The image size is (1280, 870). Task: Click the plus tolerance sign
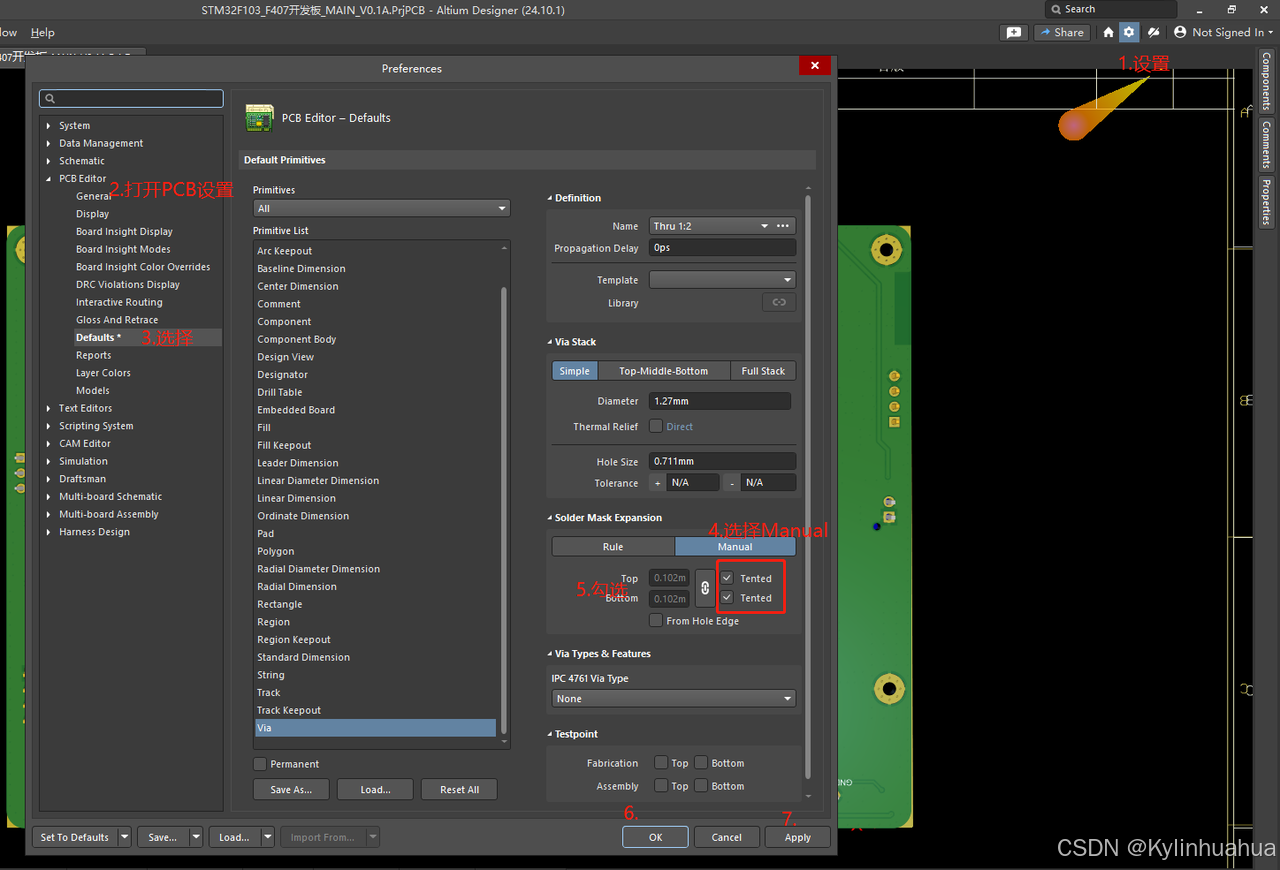658,483
